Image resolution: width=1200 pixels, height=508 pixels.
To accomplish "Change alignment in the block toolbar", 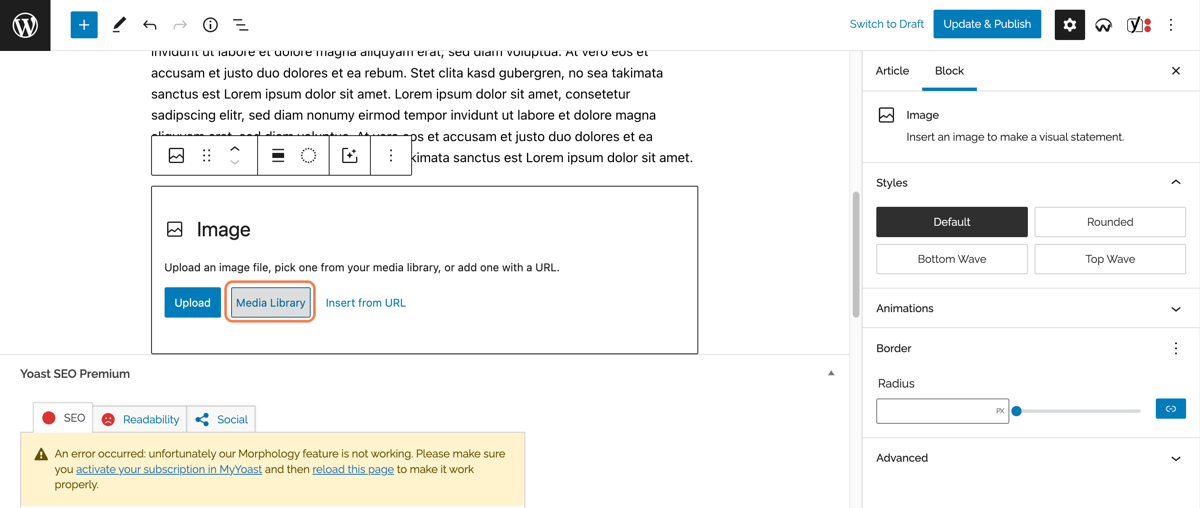I will click(x=278, y=156).
